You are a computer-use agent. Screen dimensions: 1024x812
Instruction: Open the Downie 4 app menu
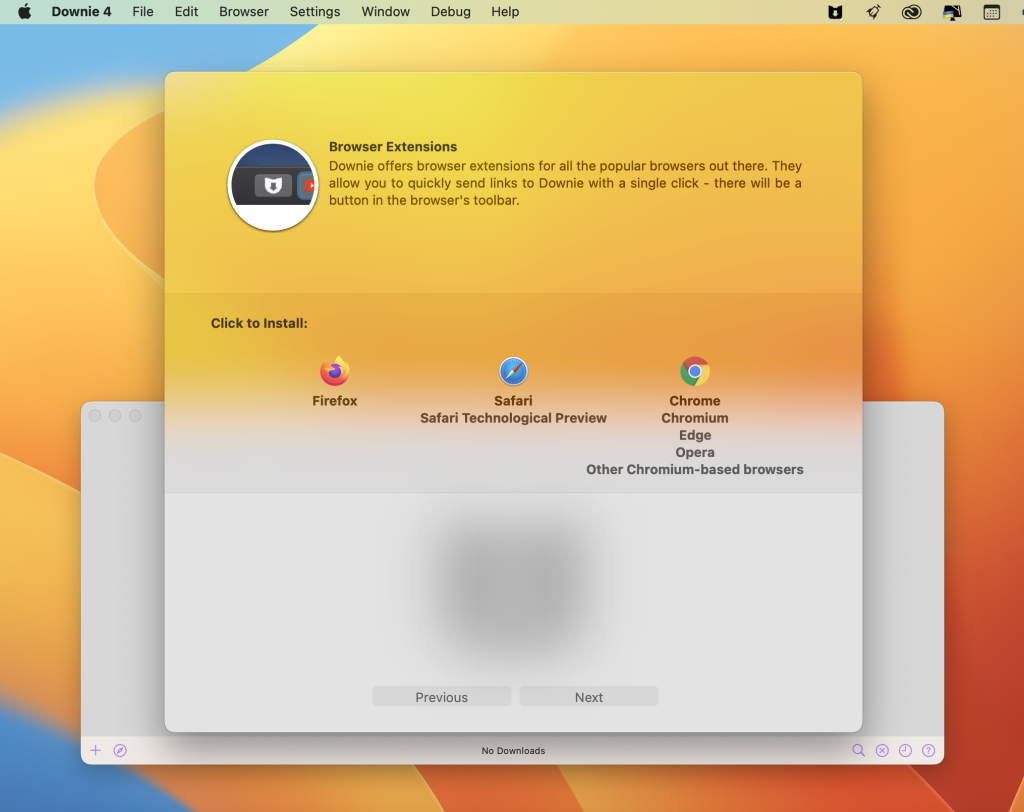[x=81, y=12]
